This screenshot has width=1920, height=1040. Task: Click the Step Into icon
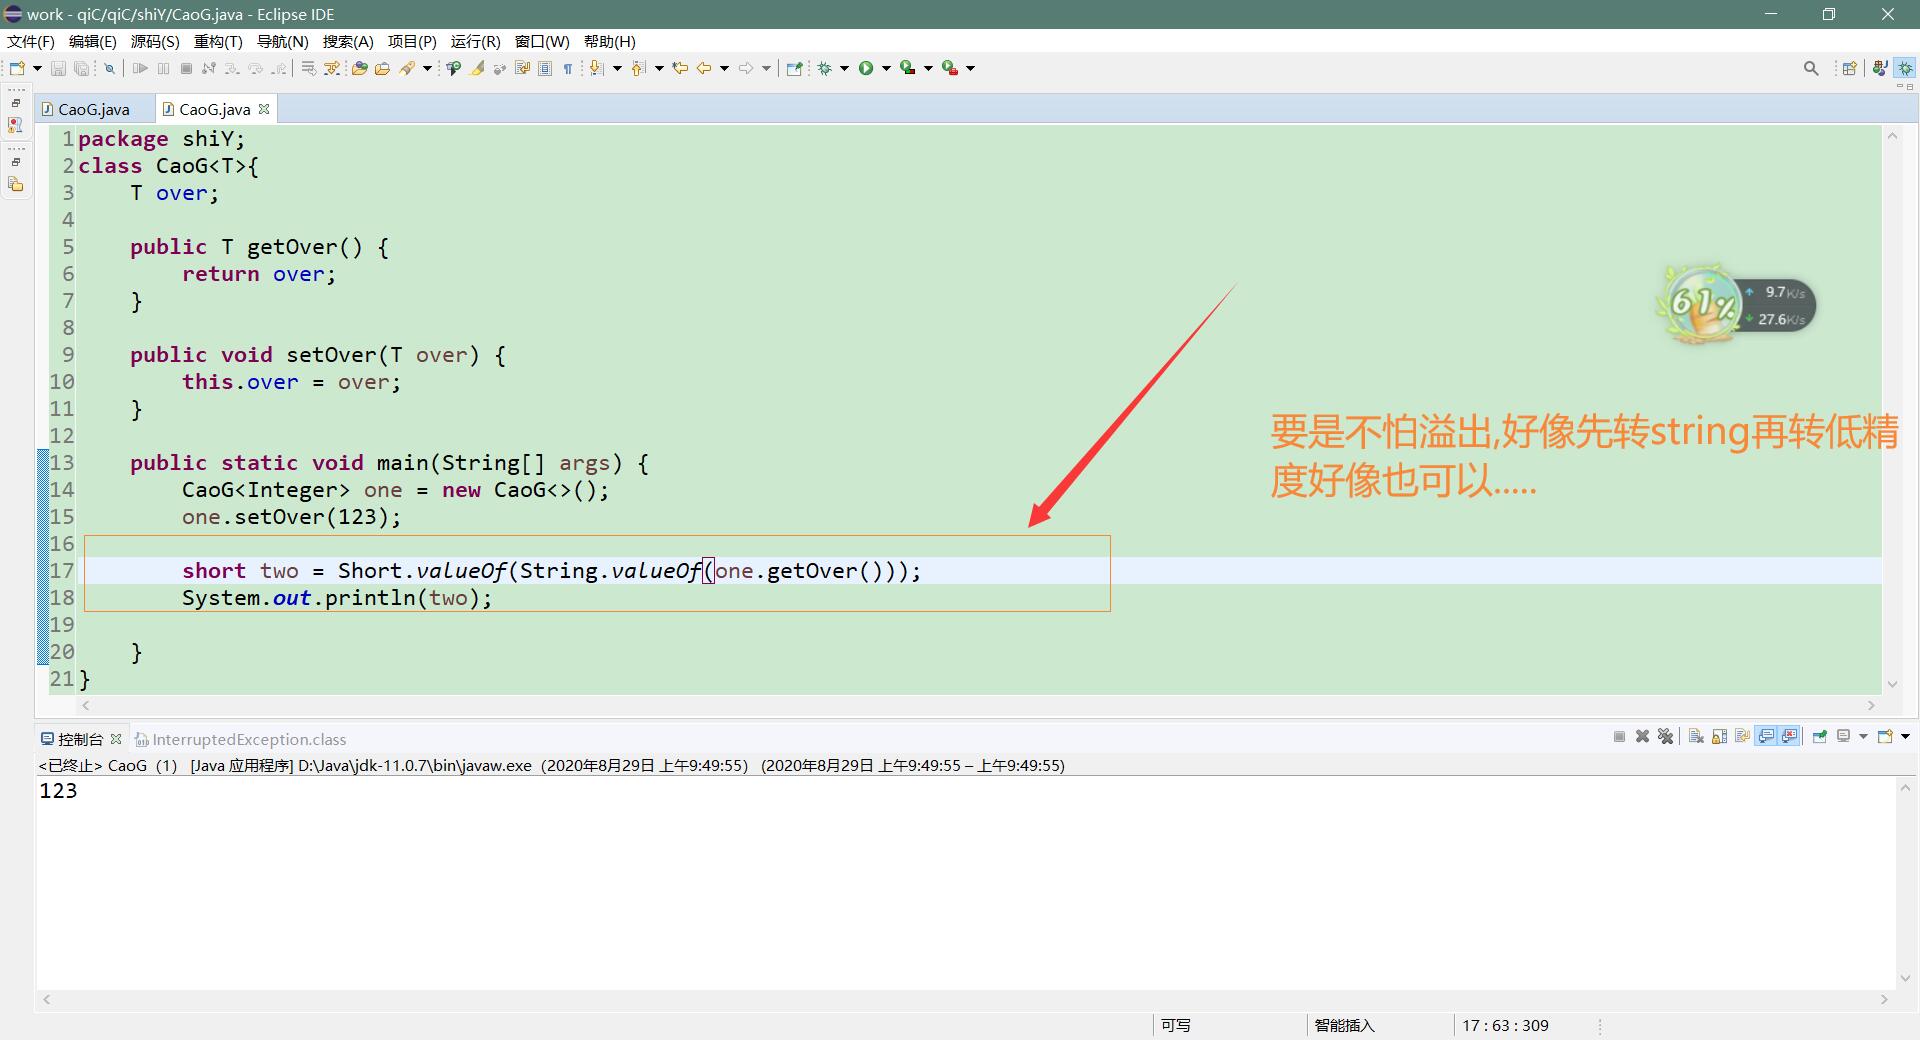[232, 68]
